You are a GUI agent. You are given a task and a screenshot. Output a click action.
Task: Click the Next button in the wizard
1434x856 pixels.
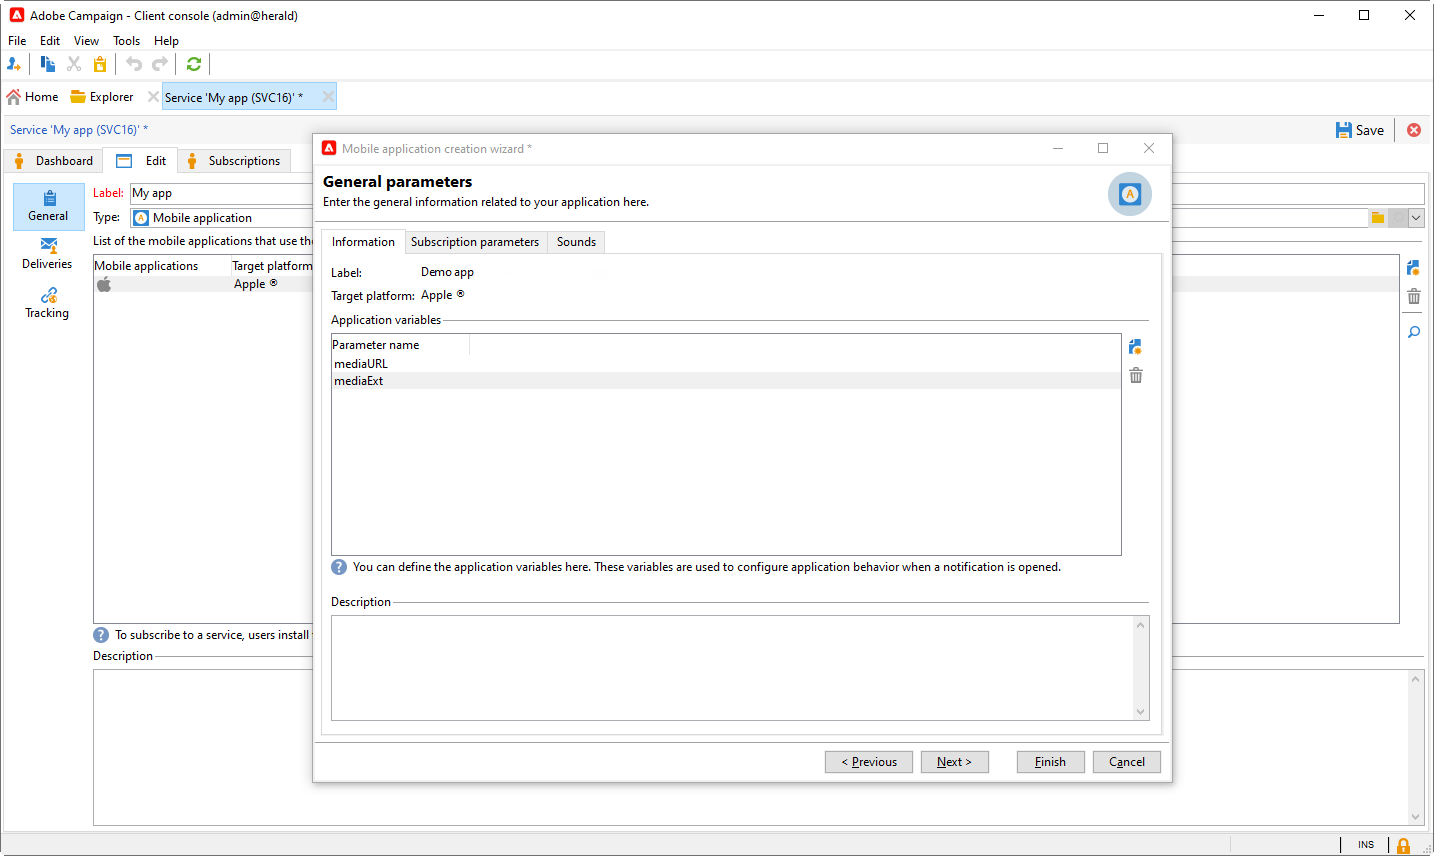[x=954, y=762]
